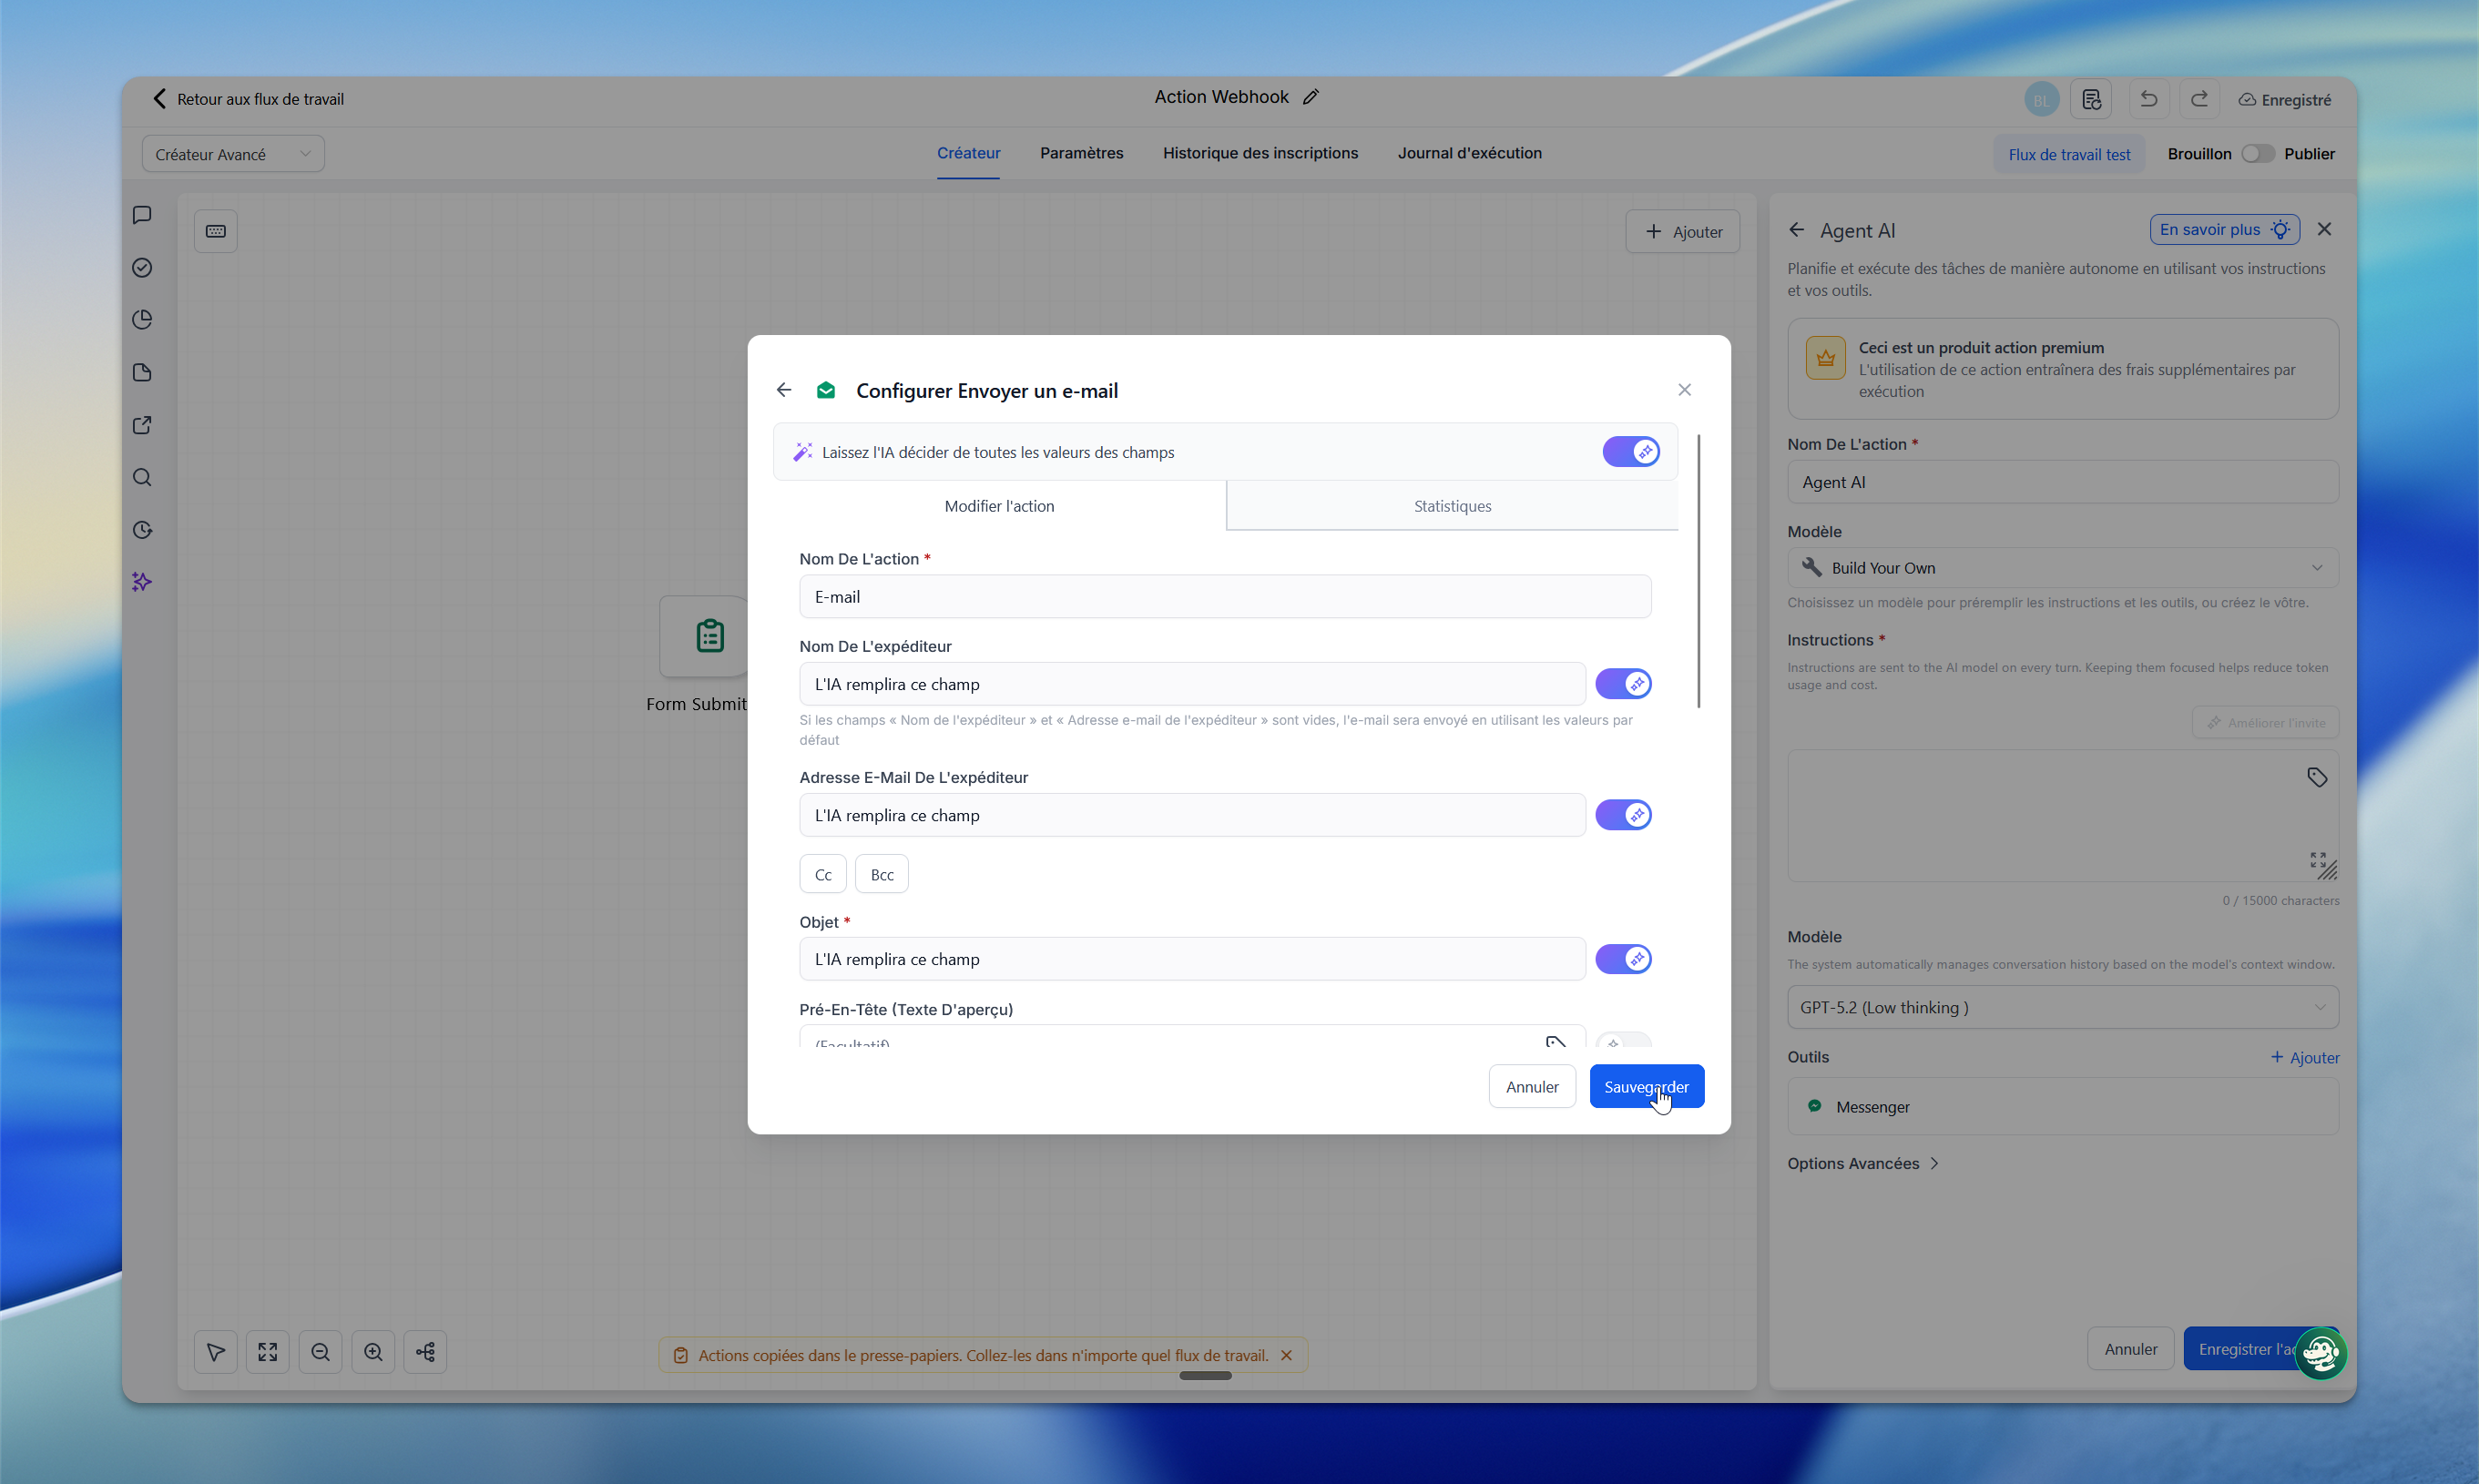Click the Ajouter button on canvas
2479x1484 pixels.
[x=1682, y=231]
